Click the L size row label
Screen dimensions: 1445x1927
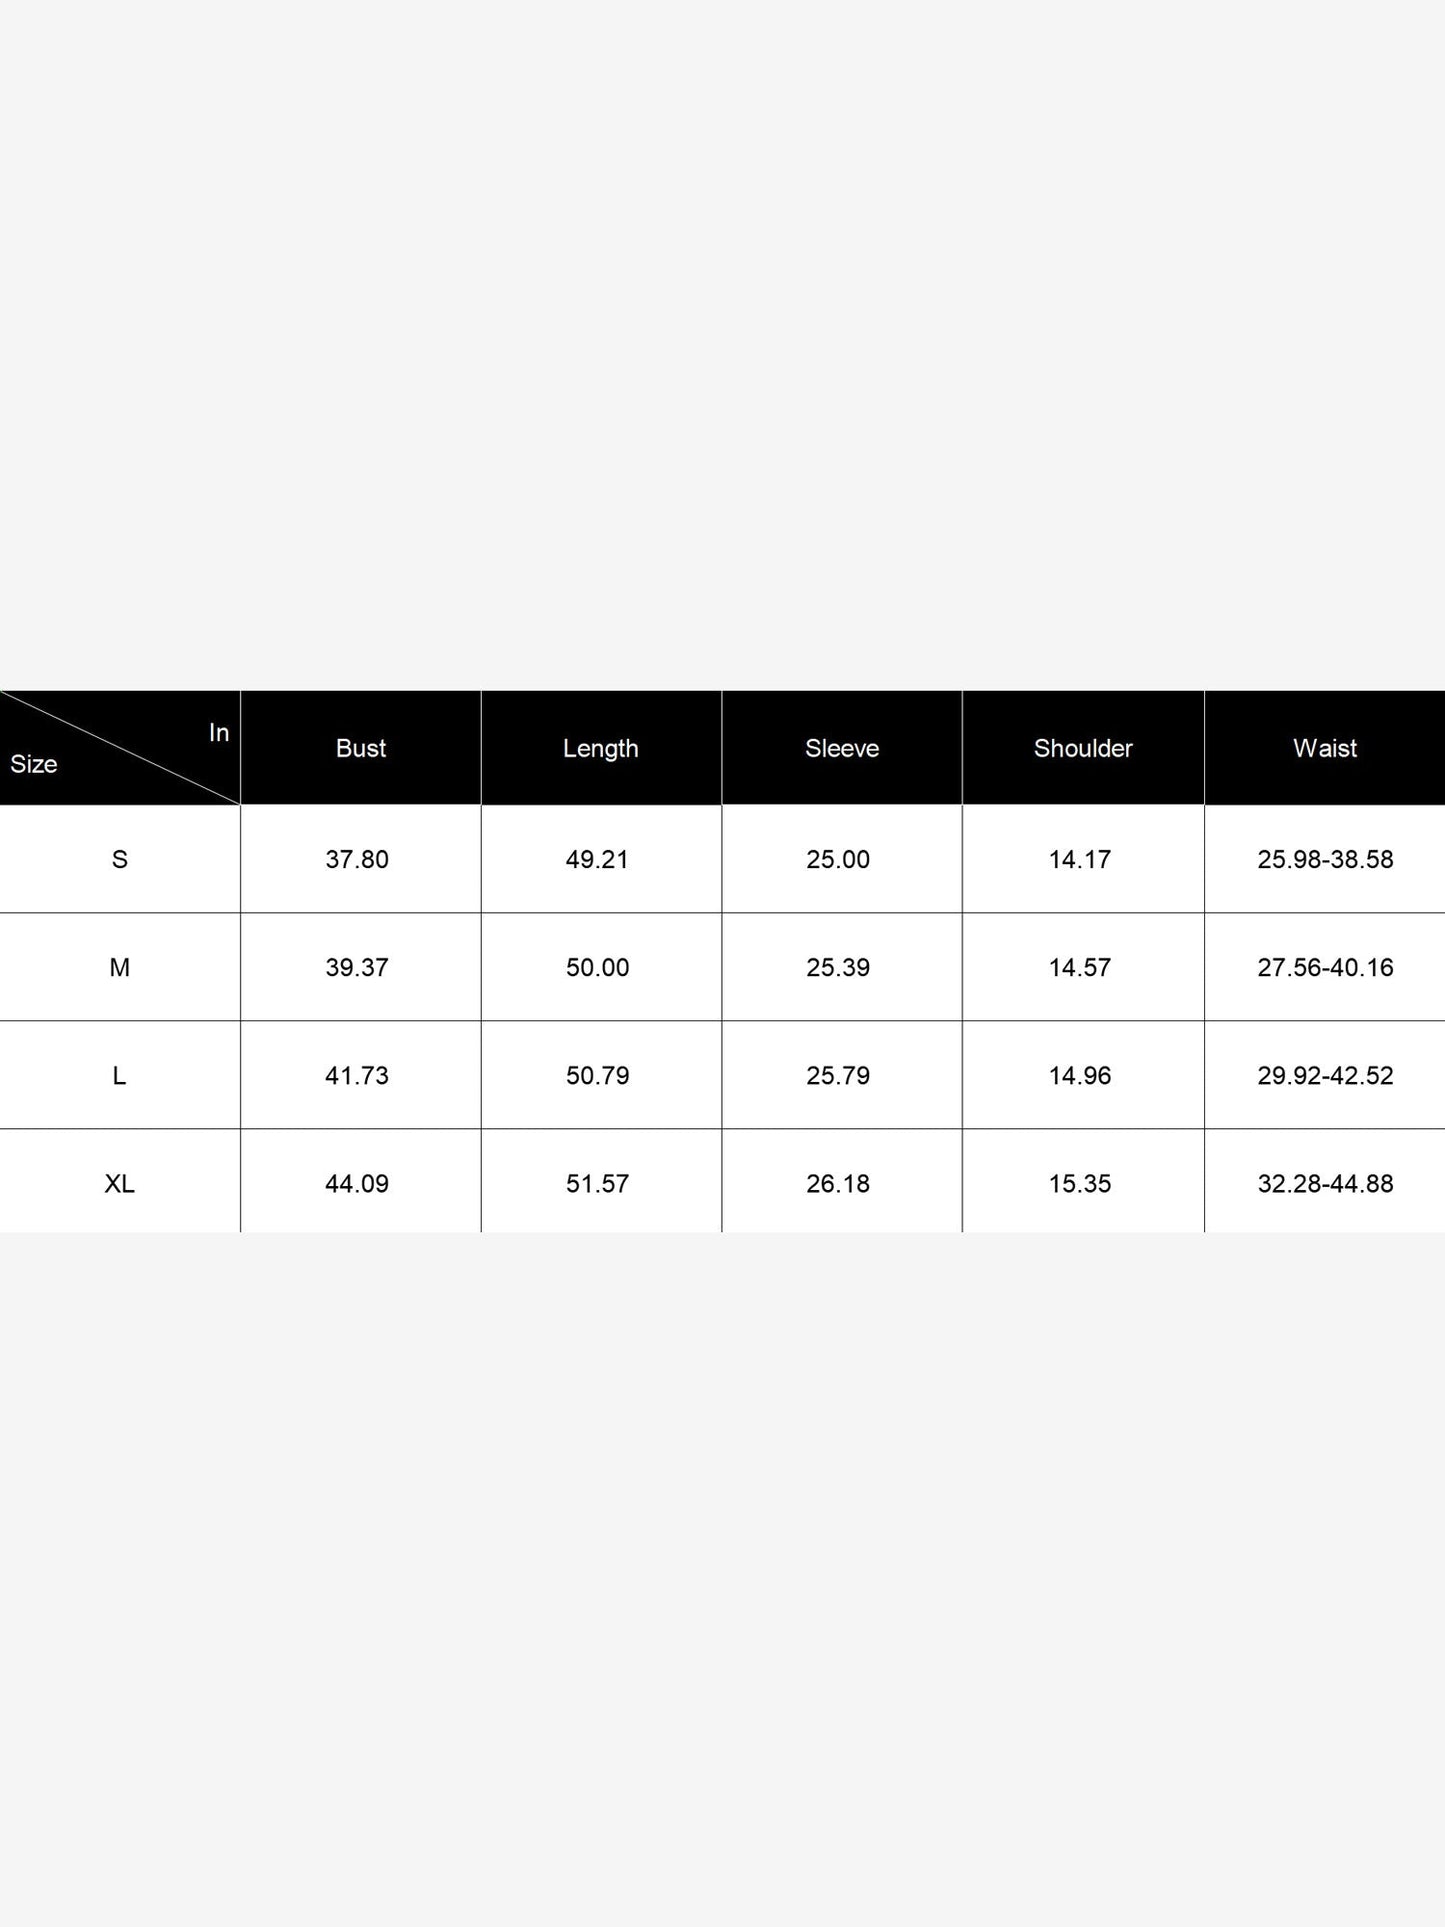(120, 1075)
